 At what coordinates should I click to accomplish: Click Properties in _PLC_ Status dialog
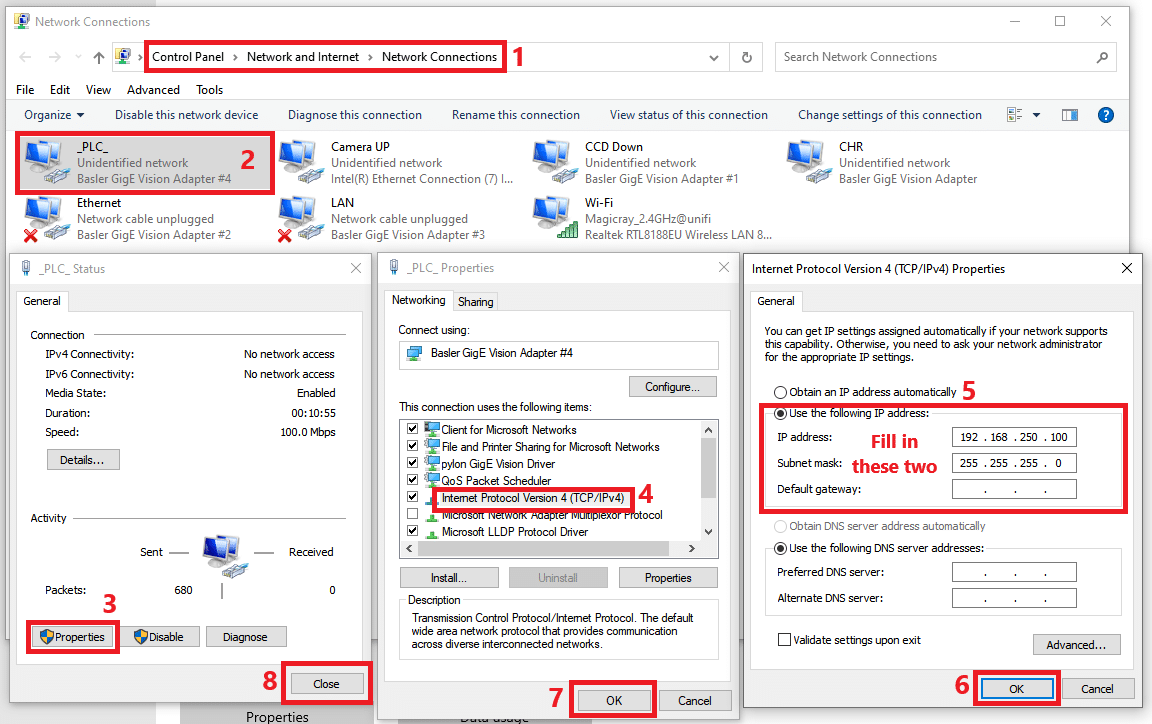click(72, 637)
